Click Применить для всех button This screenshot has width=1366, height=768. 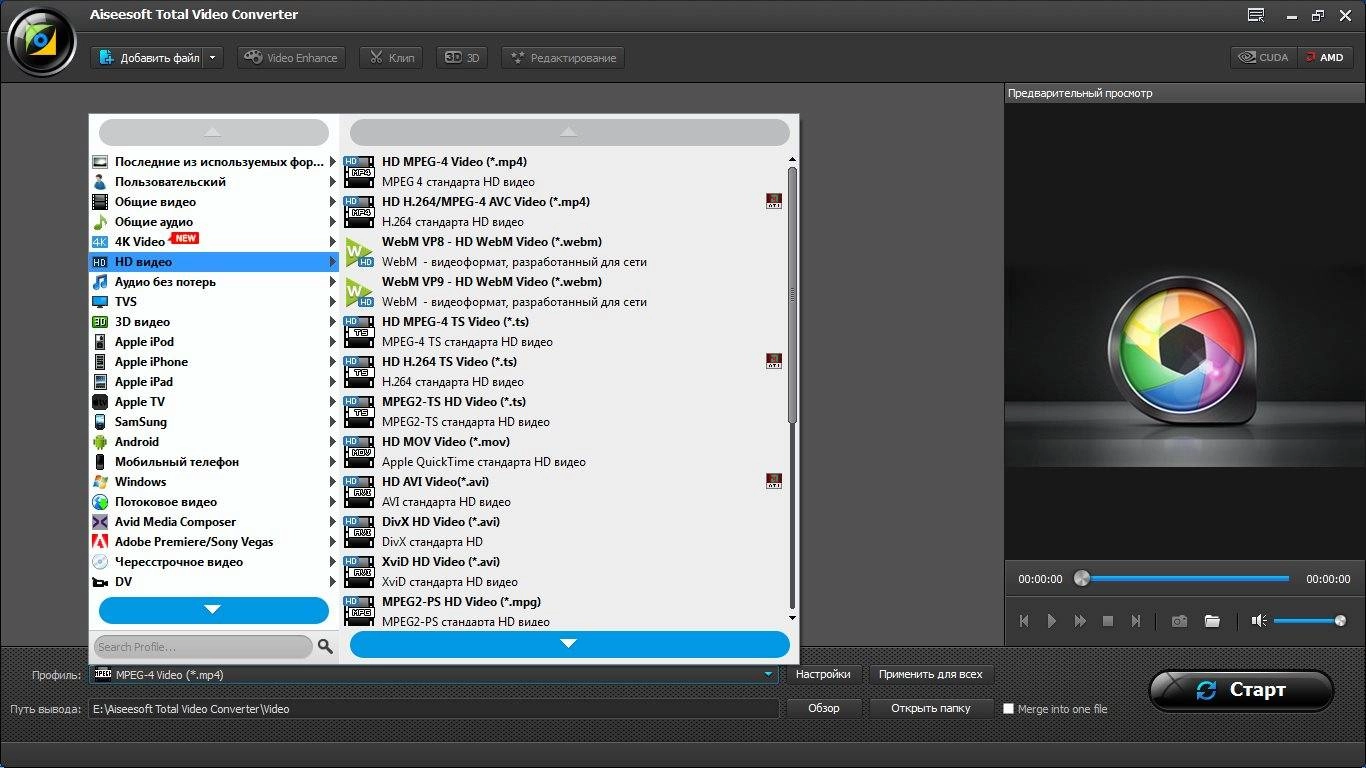click(x=931, y=675)
